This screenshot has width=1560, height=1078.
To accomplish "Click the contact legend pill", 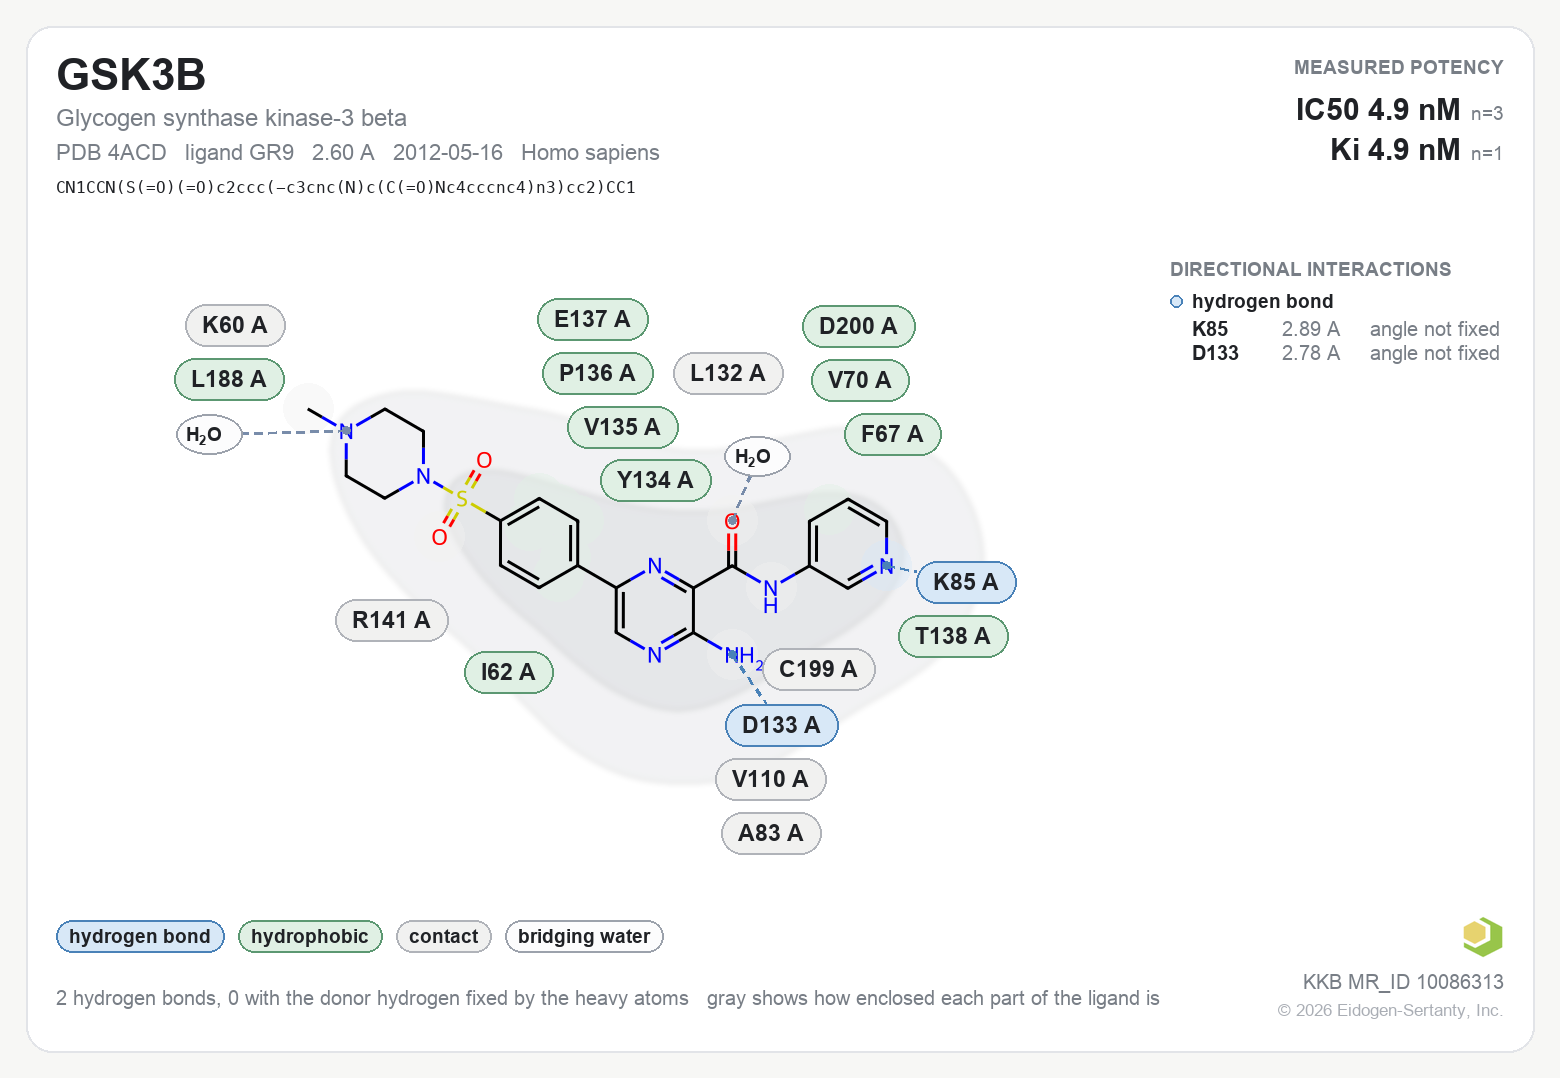I will 444,937.
